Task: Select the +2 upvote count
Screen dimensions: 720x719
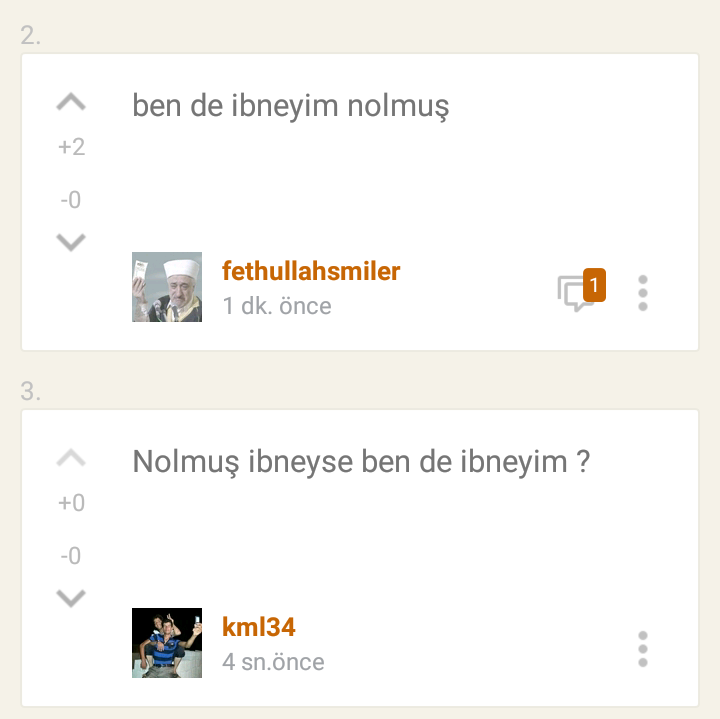Action: pyautogui.click(x=71, y=147)
